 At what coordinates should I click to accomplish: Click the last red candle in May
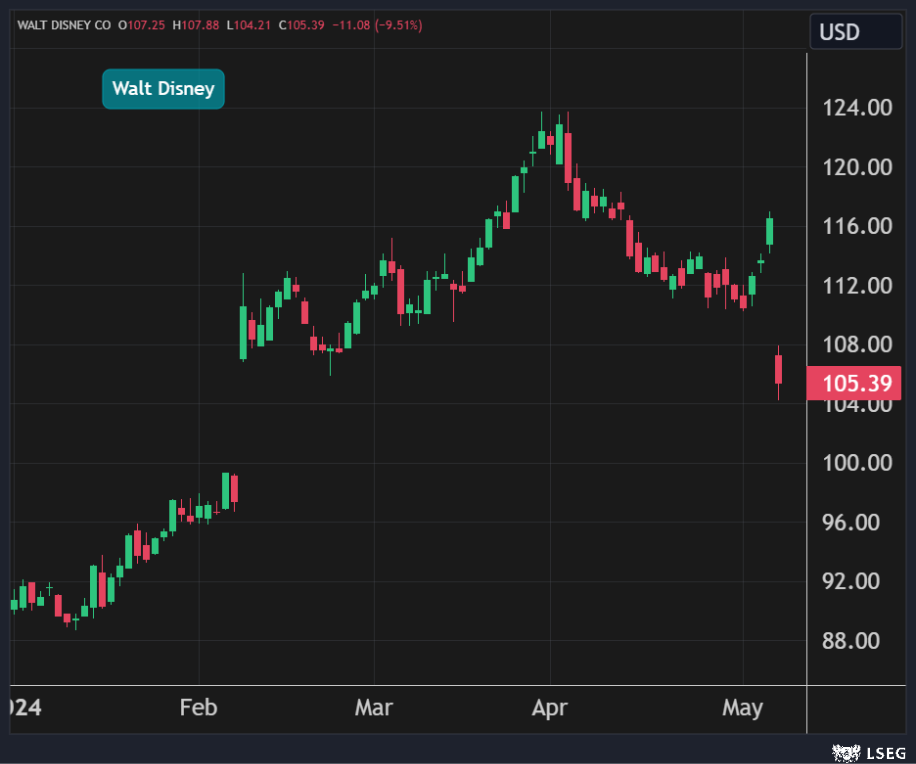point(778,369)
